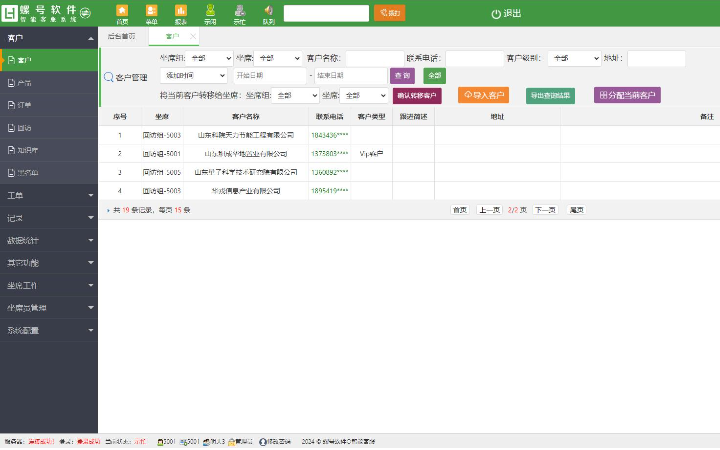Expand the 工单 sidebar section

[x=49, y=196]
